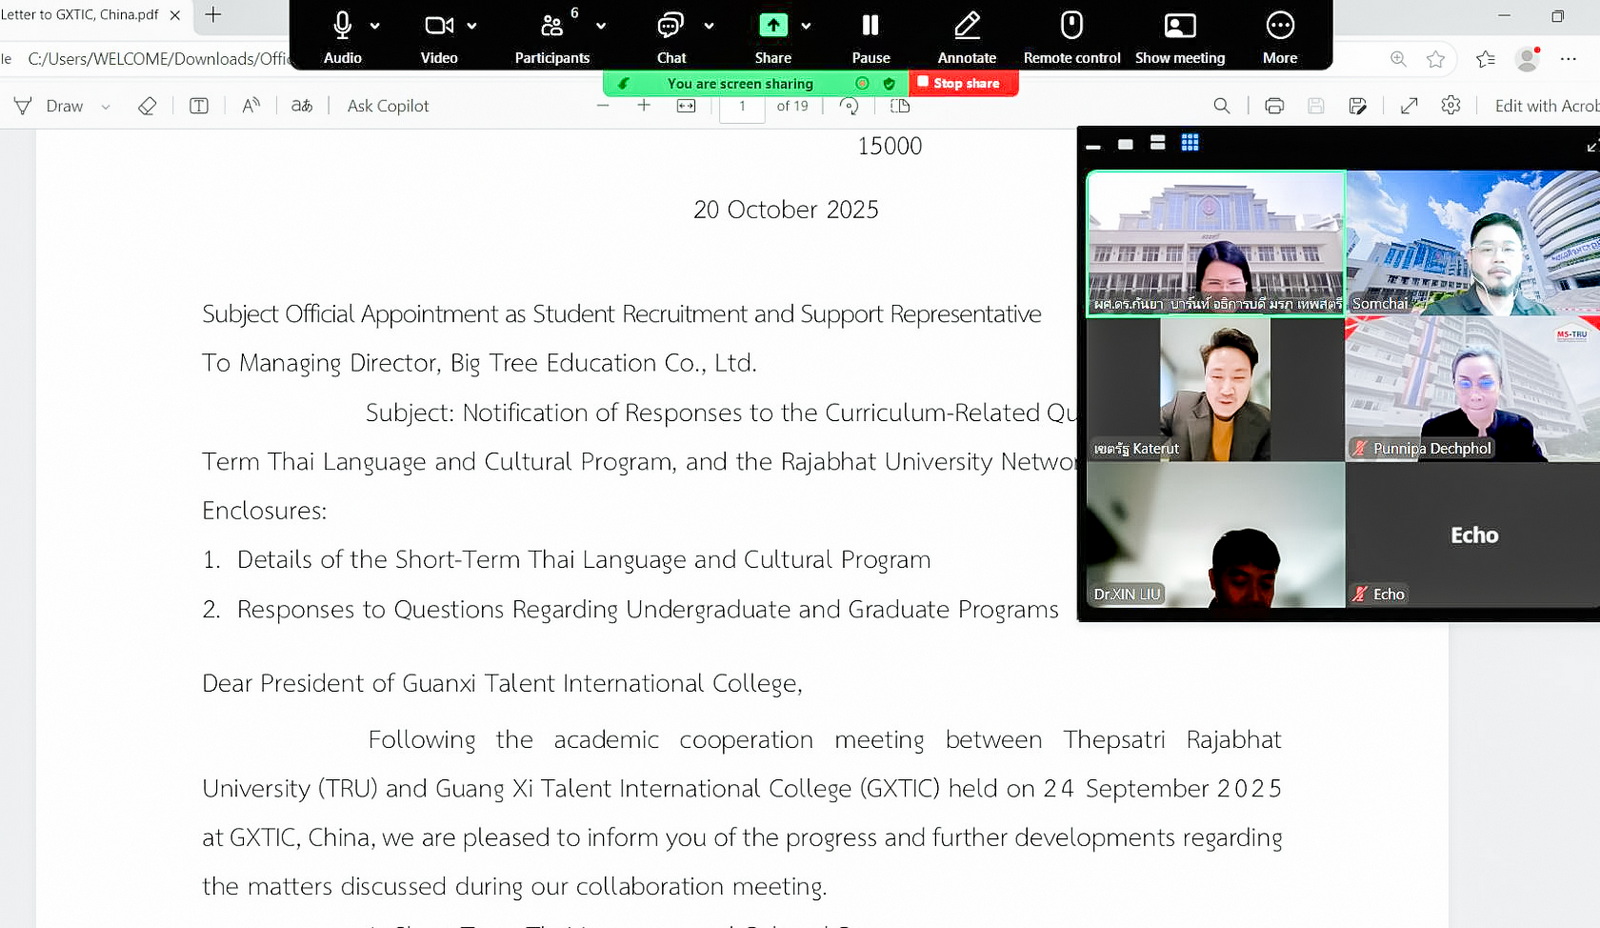1600x928 pixels.
Task: Open a new browser tab
Action: [213, 14]
